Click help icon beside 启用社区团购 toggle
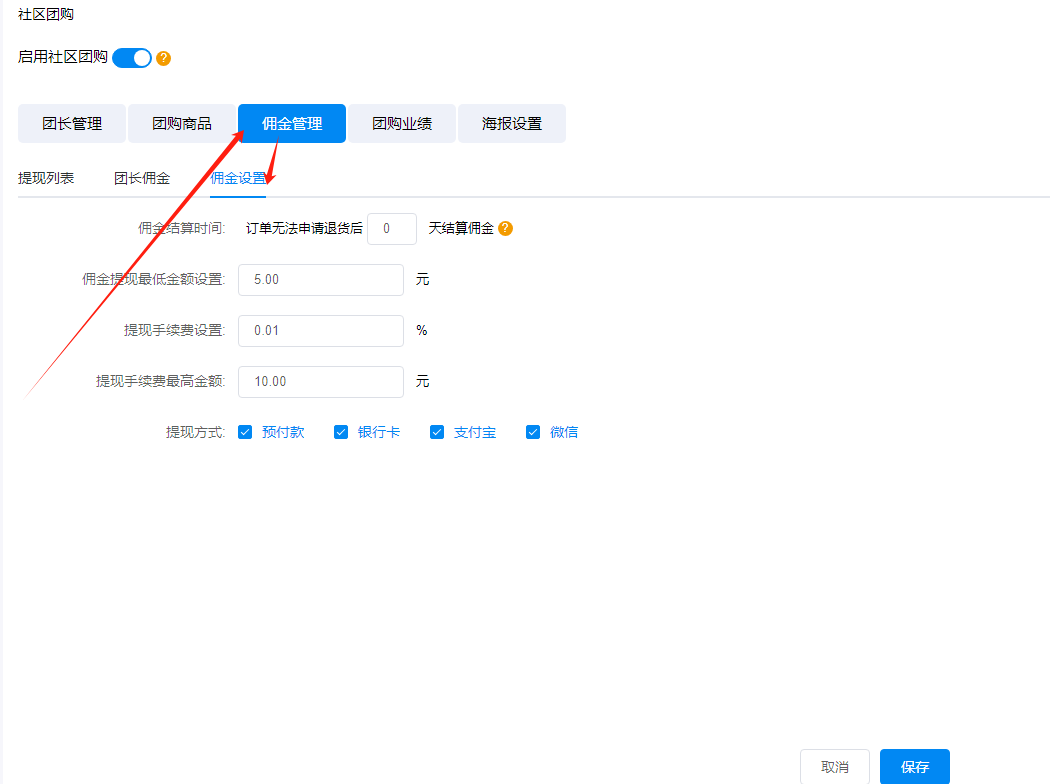This screenshot has width=1050, height=784. [164, 58]
